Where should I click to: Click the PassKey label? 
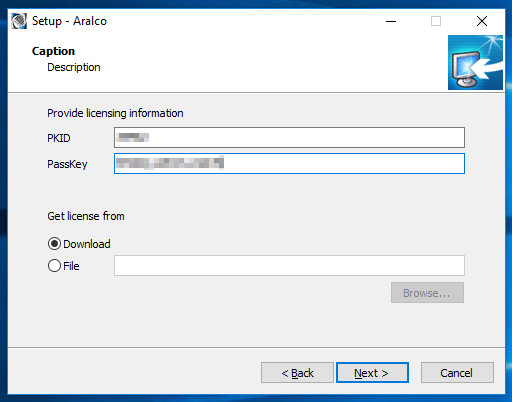(x=67, y=164)
